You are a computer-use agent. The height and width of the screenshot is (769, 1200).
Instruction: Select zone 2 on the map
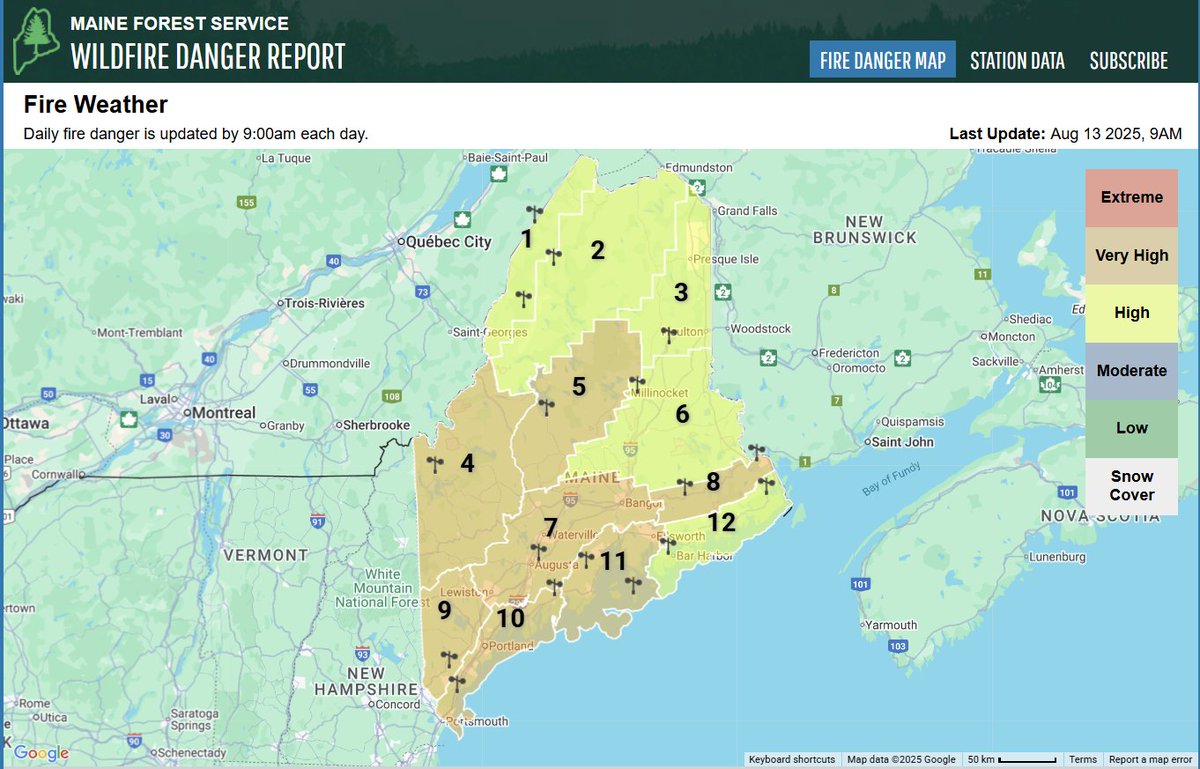(598, 250)
